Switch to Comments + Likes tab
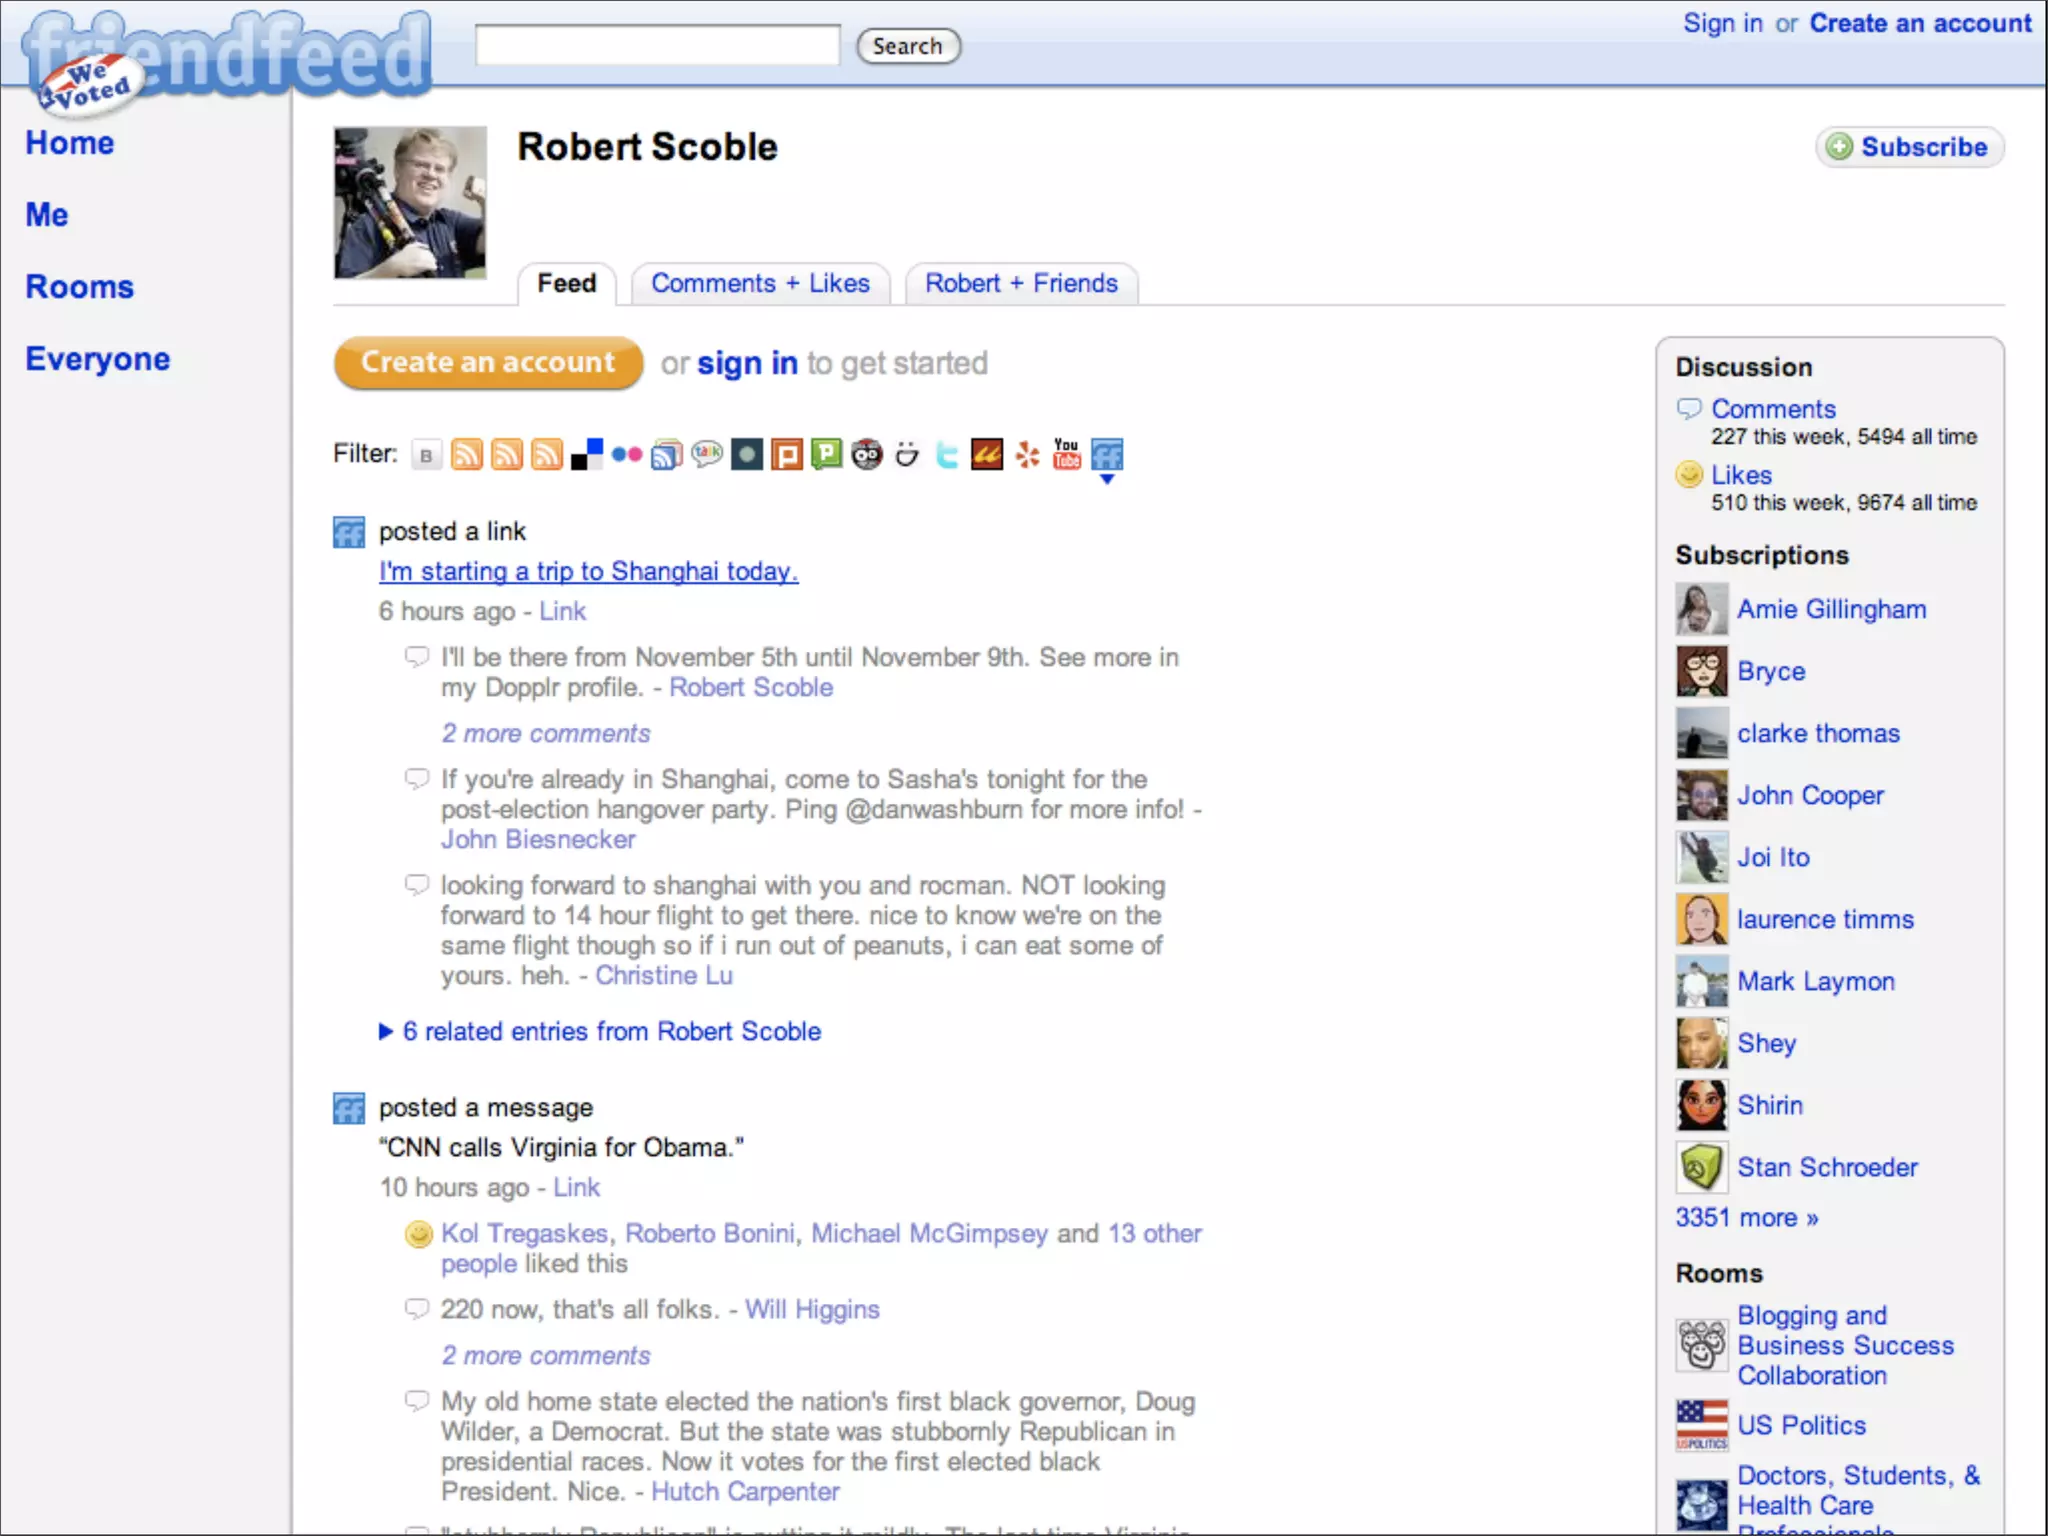2048x1536 pixels. [x=760, y=283]
